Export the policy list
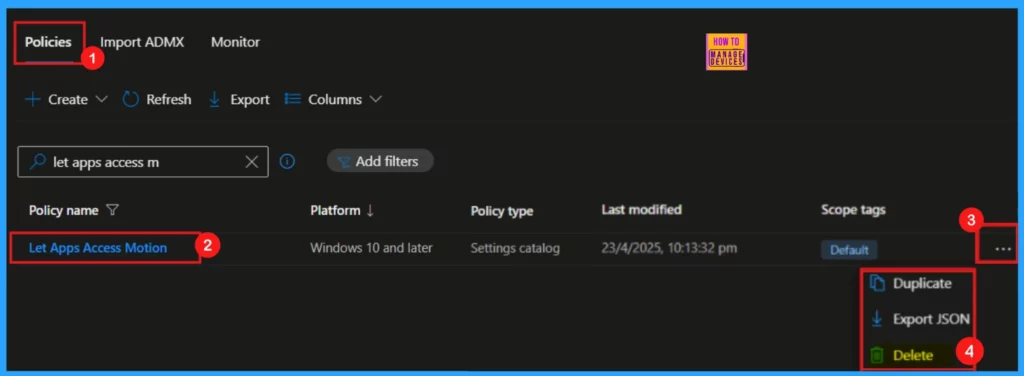 [238, 100]
